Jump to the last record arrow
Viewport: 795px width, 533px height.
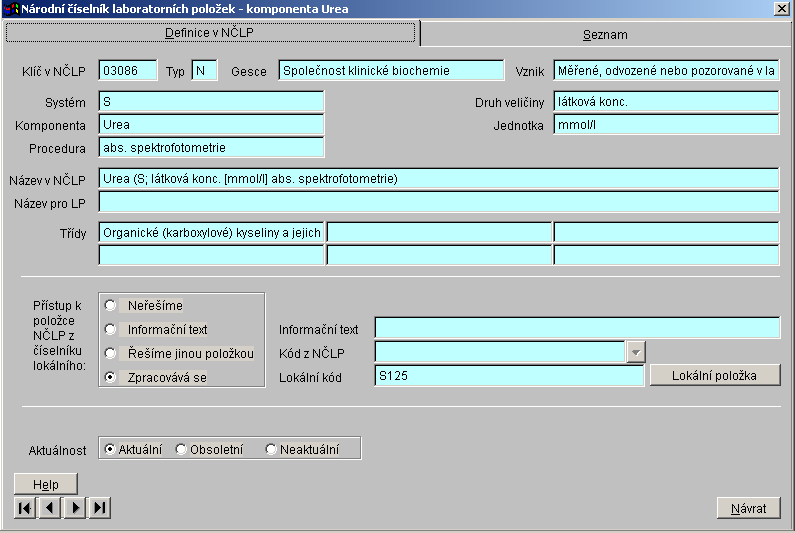click(99, 508)
